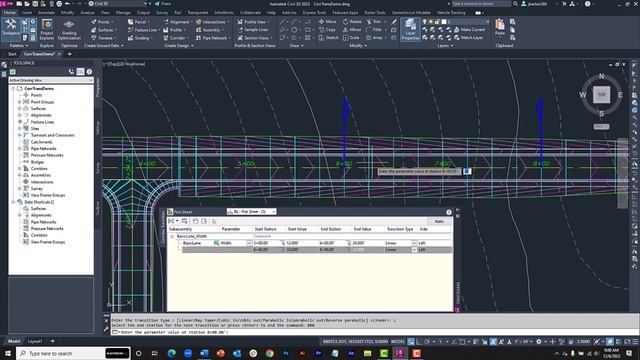Switch to the Layout1 tab

click(35, 341)
